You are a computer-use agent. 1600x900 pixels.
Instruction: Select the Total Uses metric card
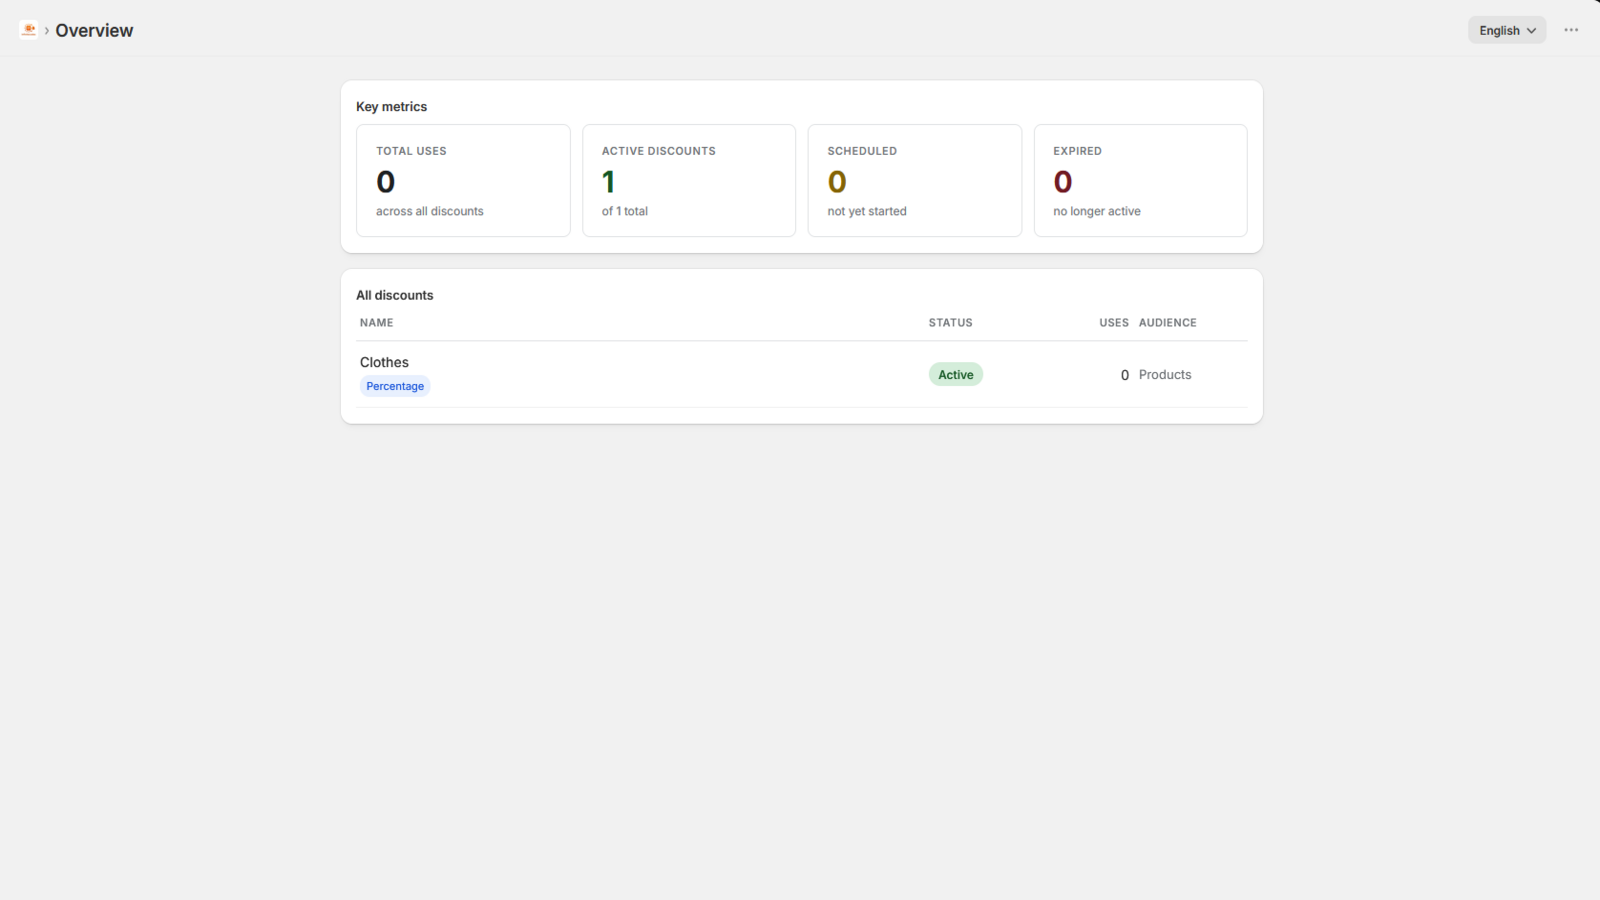[463, 180]
